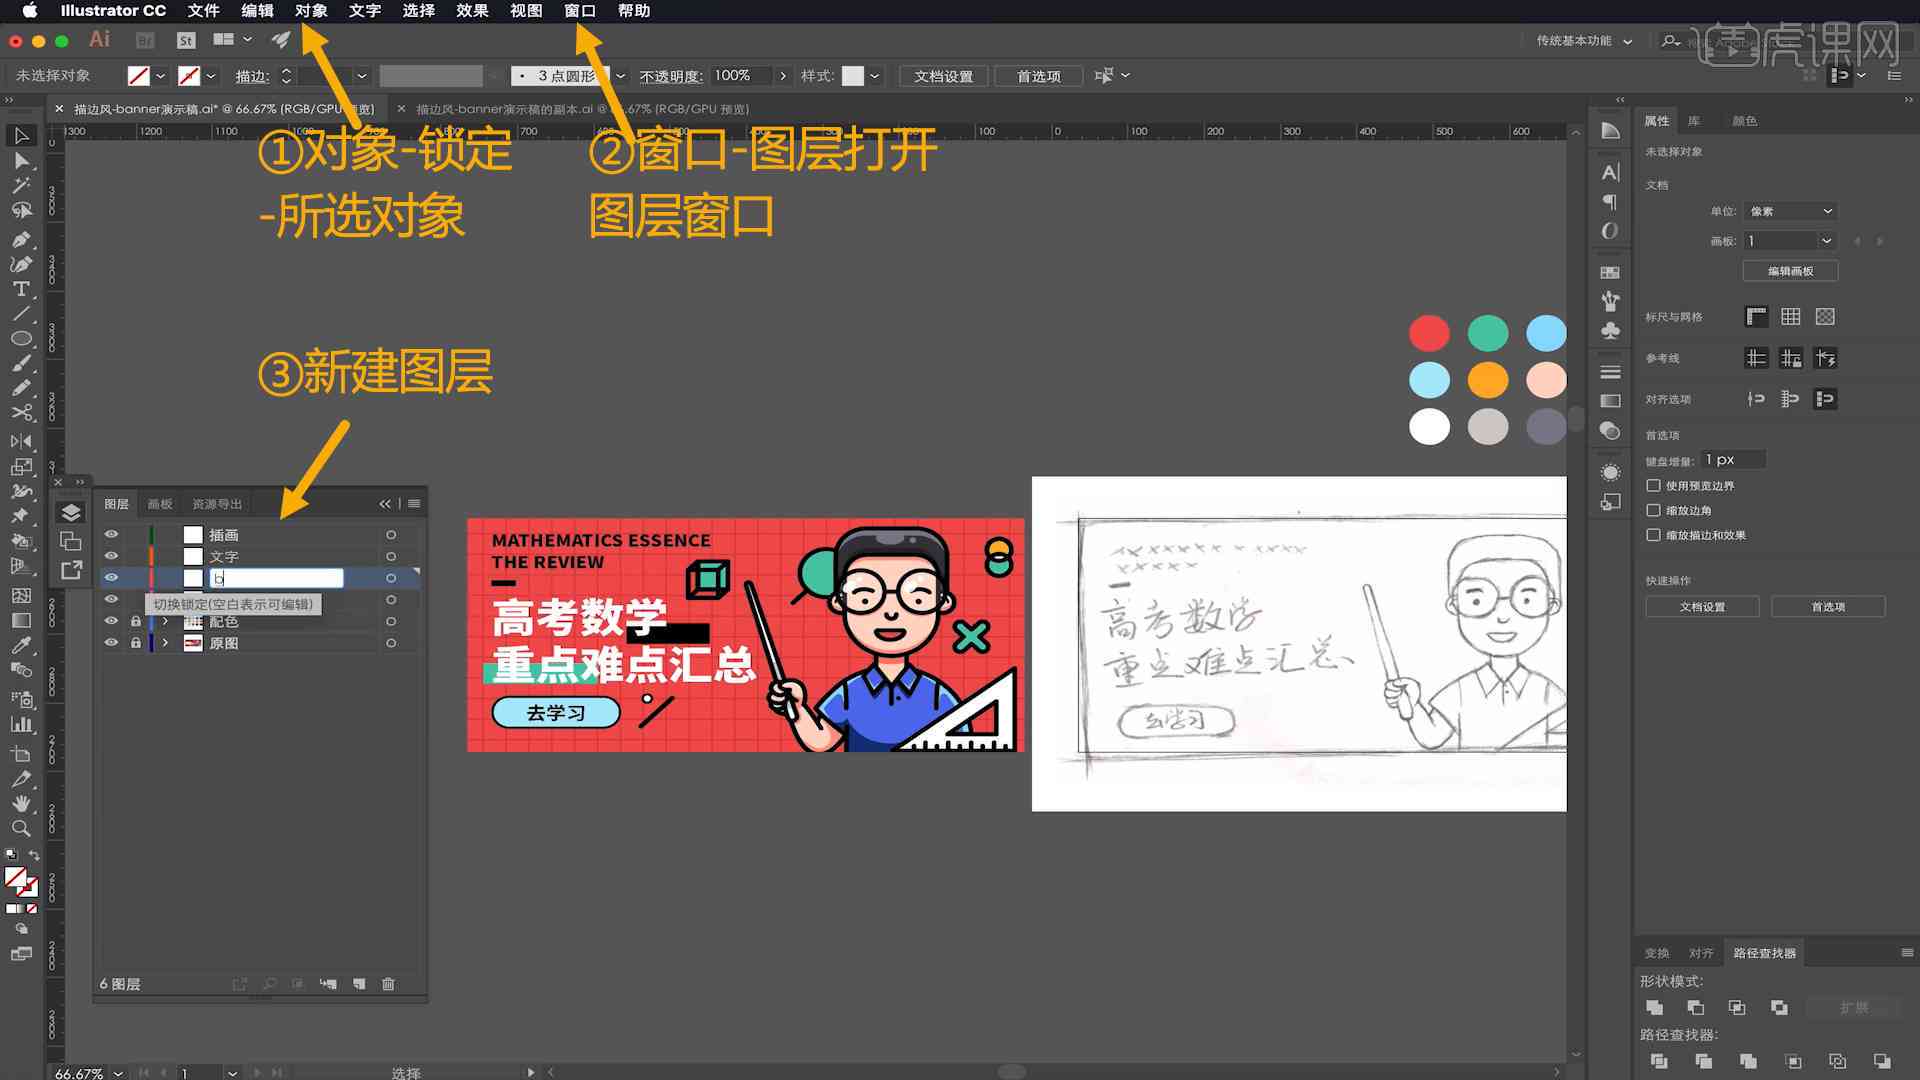Toggle visibility of 插画 layer
Screen dimensions: 1920x1080
point(112,534)
